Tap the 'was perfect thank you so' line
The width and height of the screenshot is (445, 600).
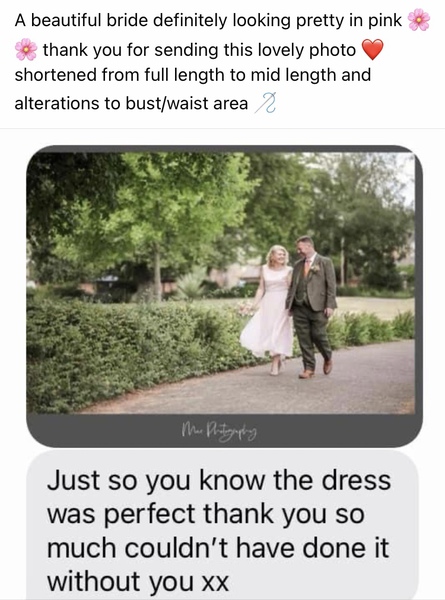pyautogui.click(x=205, y=514)
